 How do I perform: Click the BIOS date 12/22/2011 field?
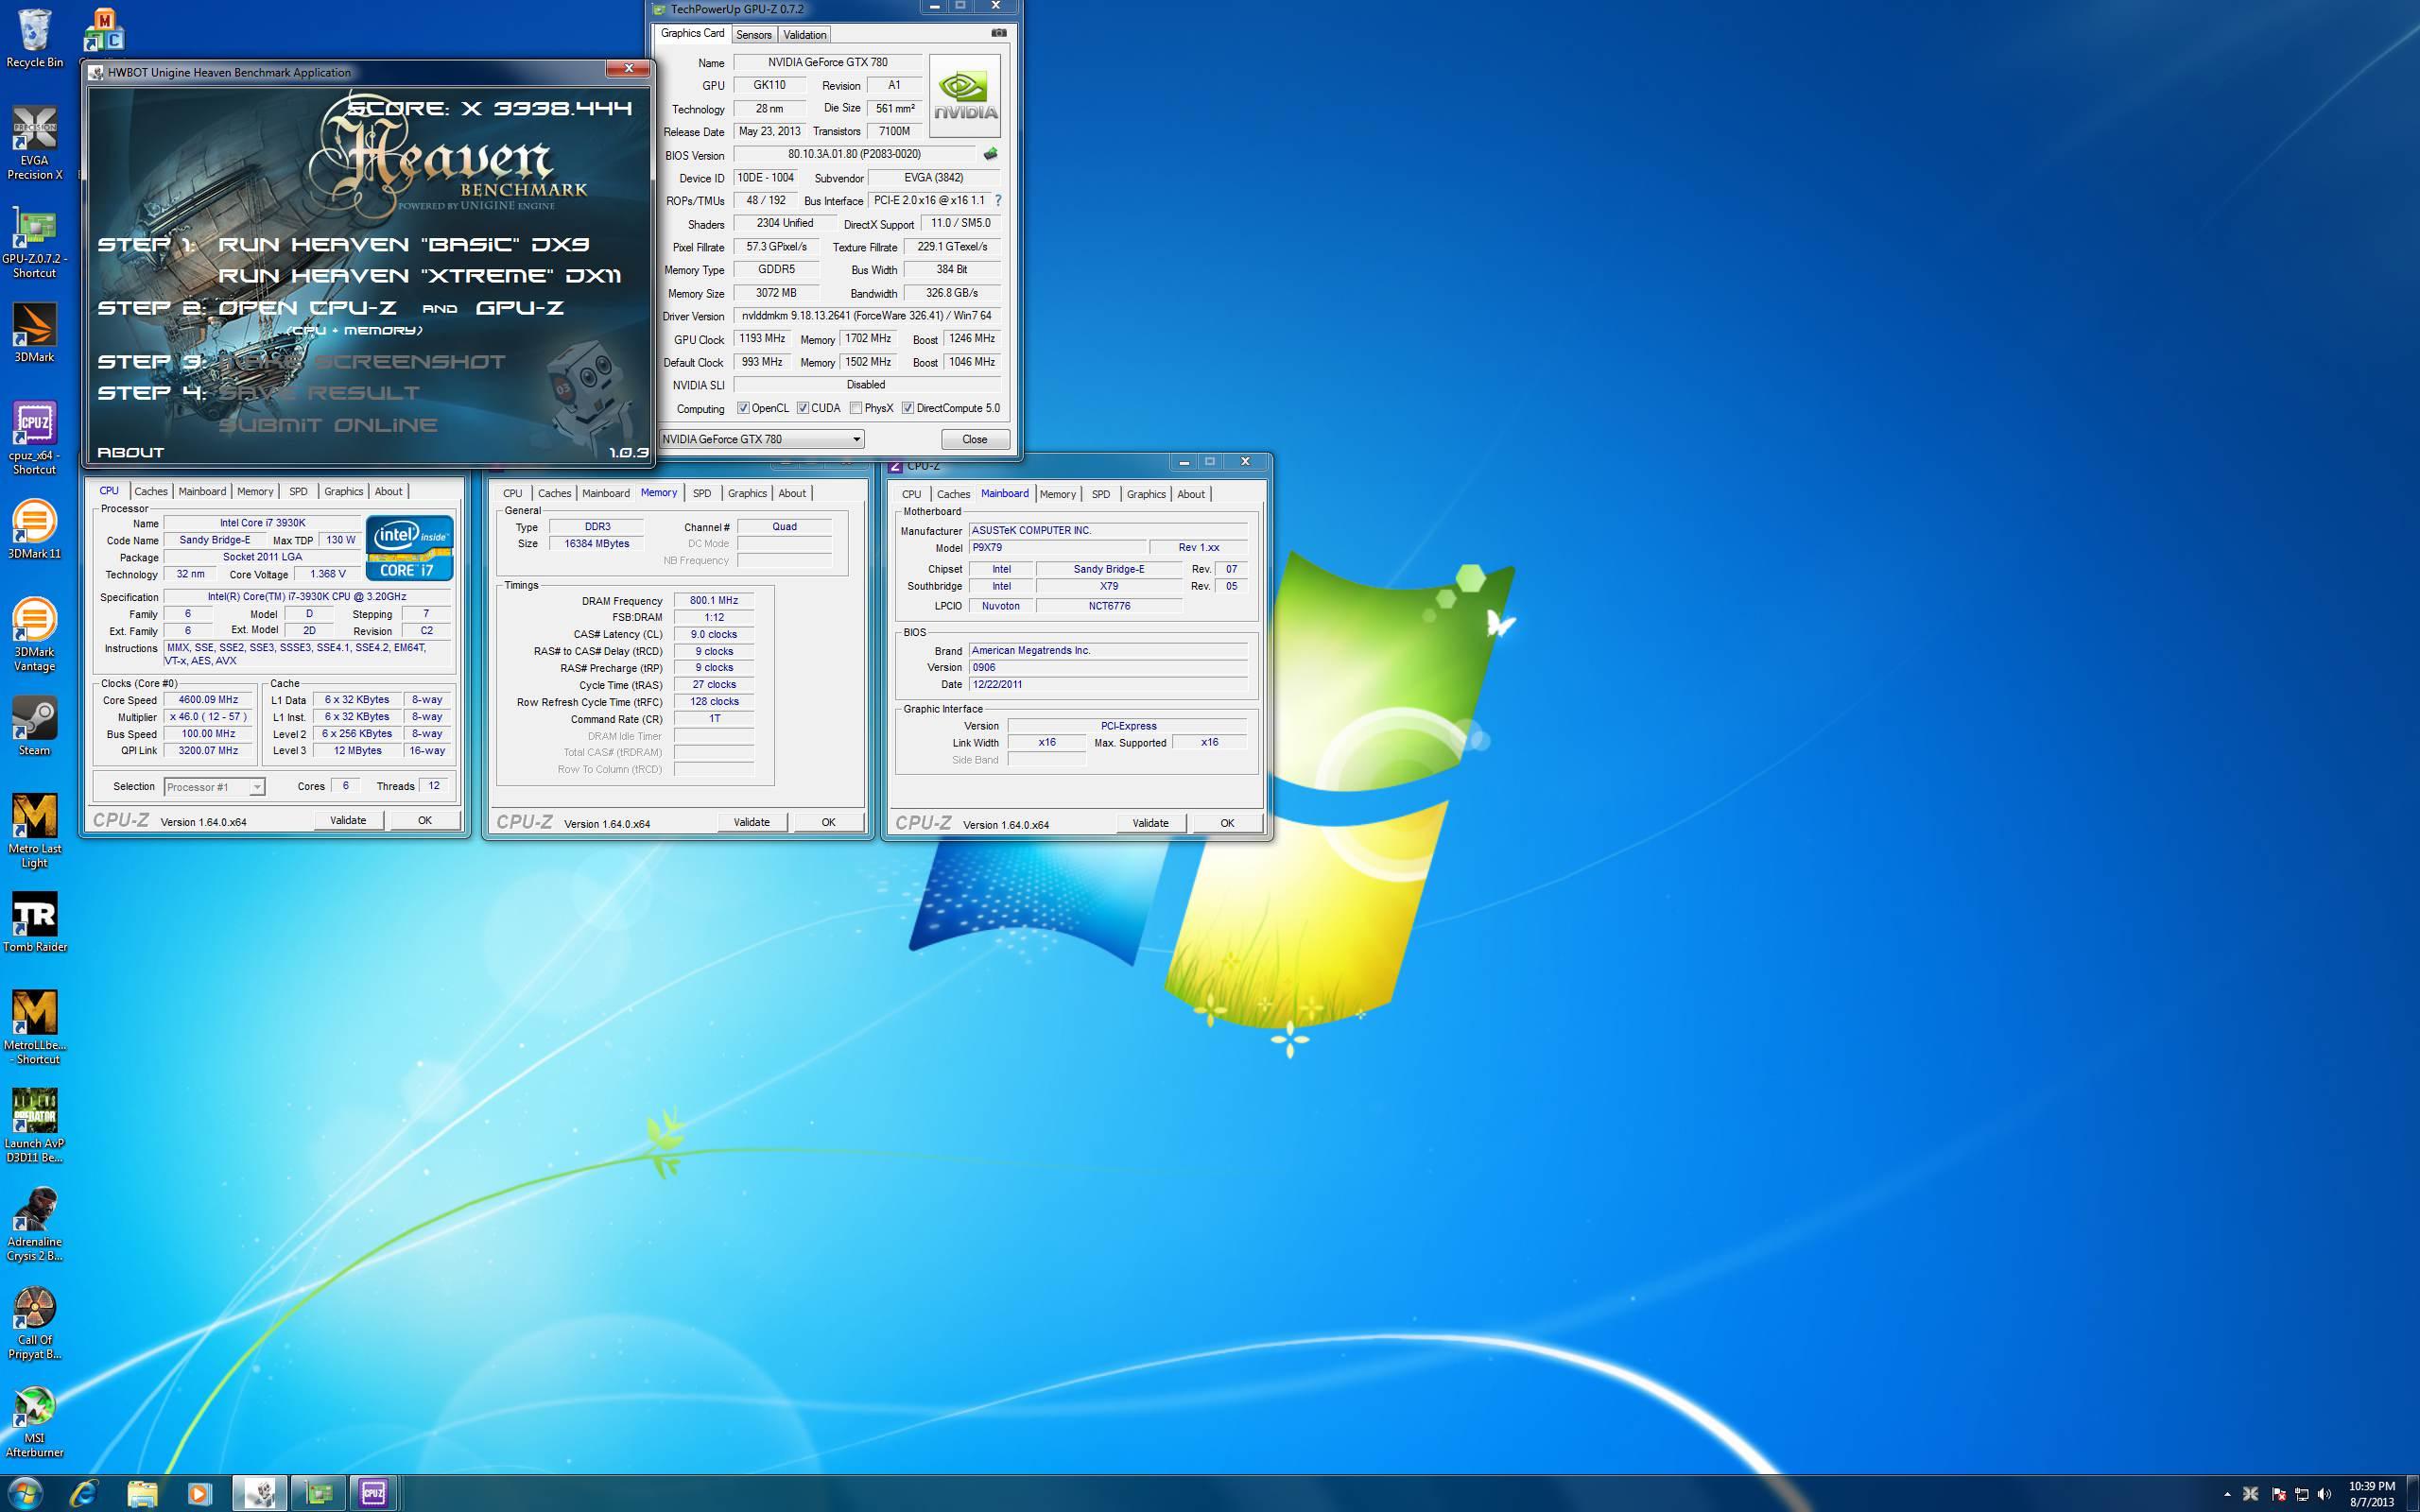click(1108, 685)
